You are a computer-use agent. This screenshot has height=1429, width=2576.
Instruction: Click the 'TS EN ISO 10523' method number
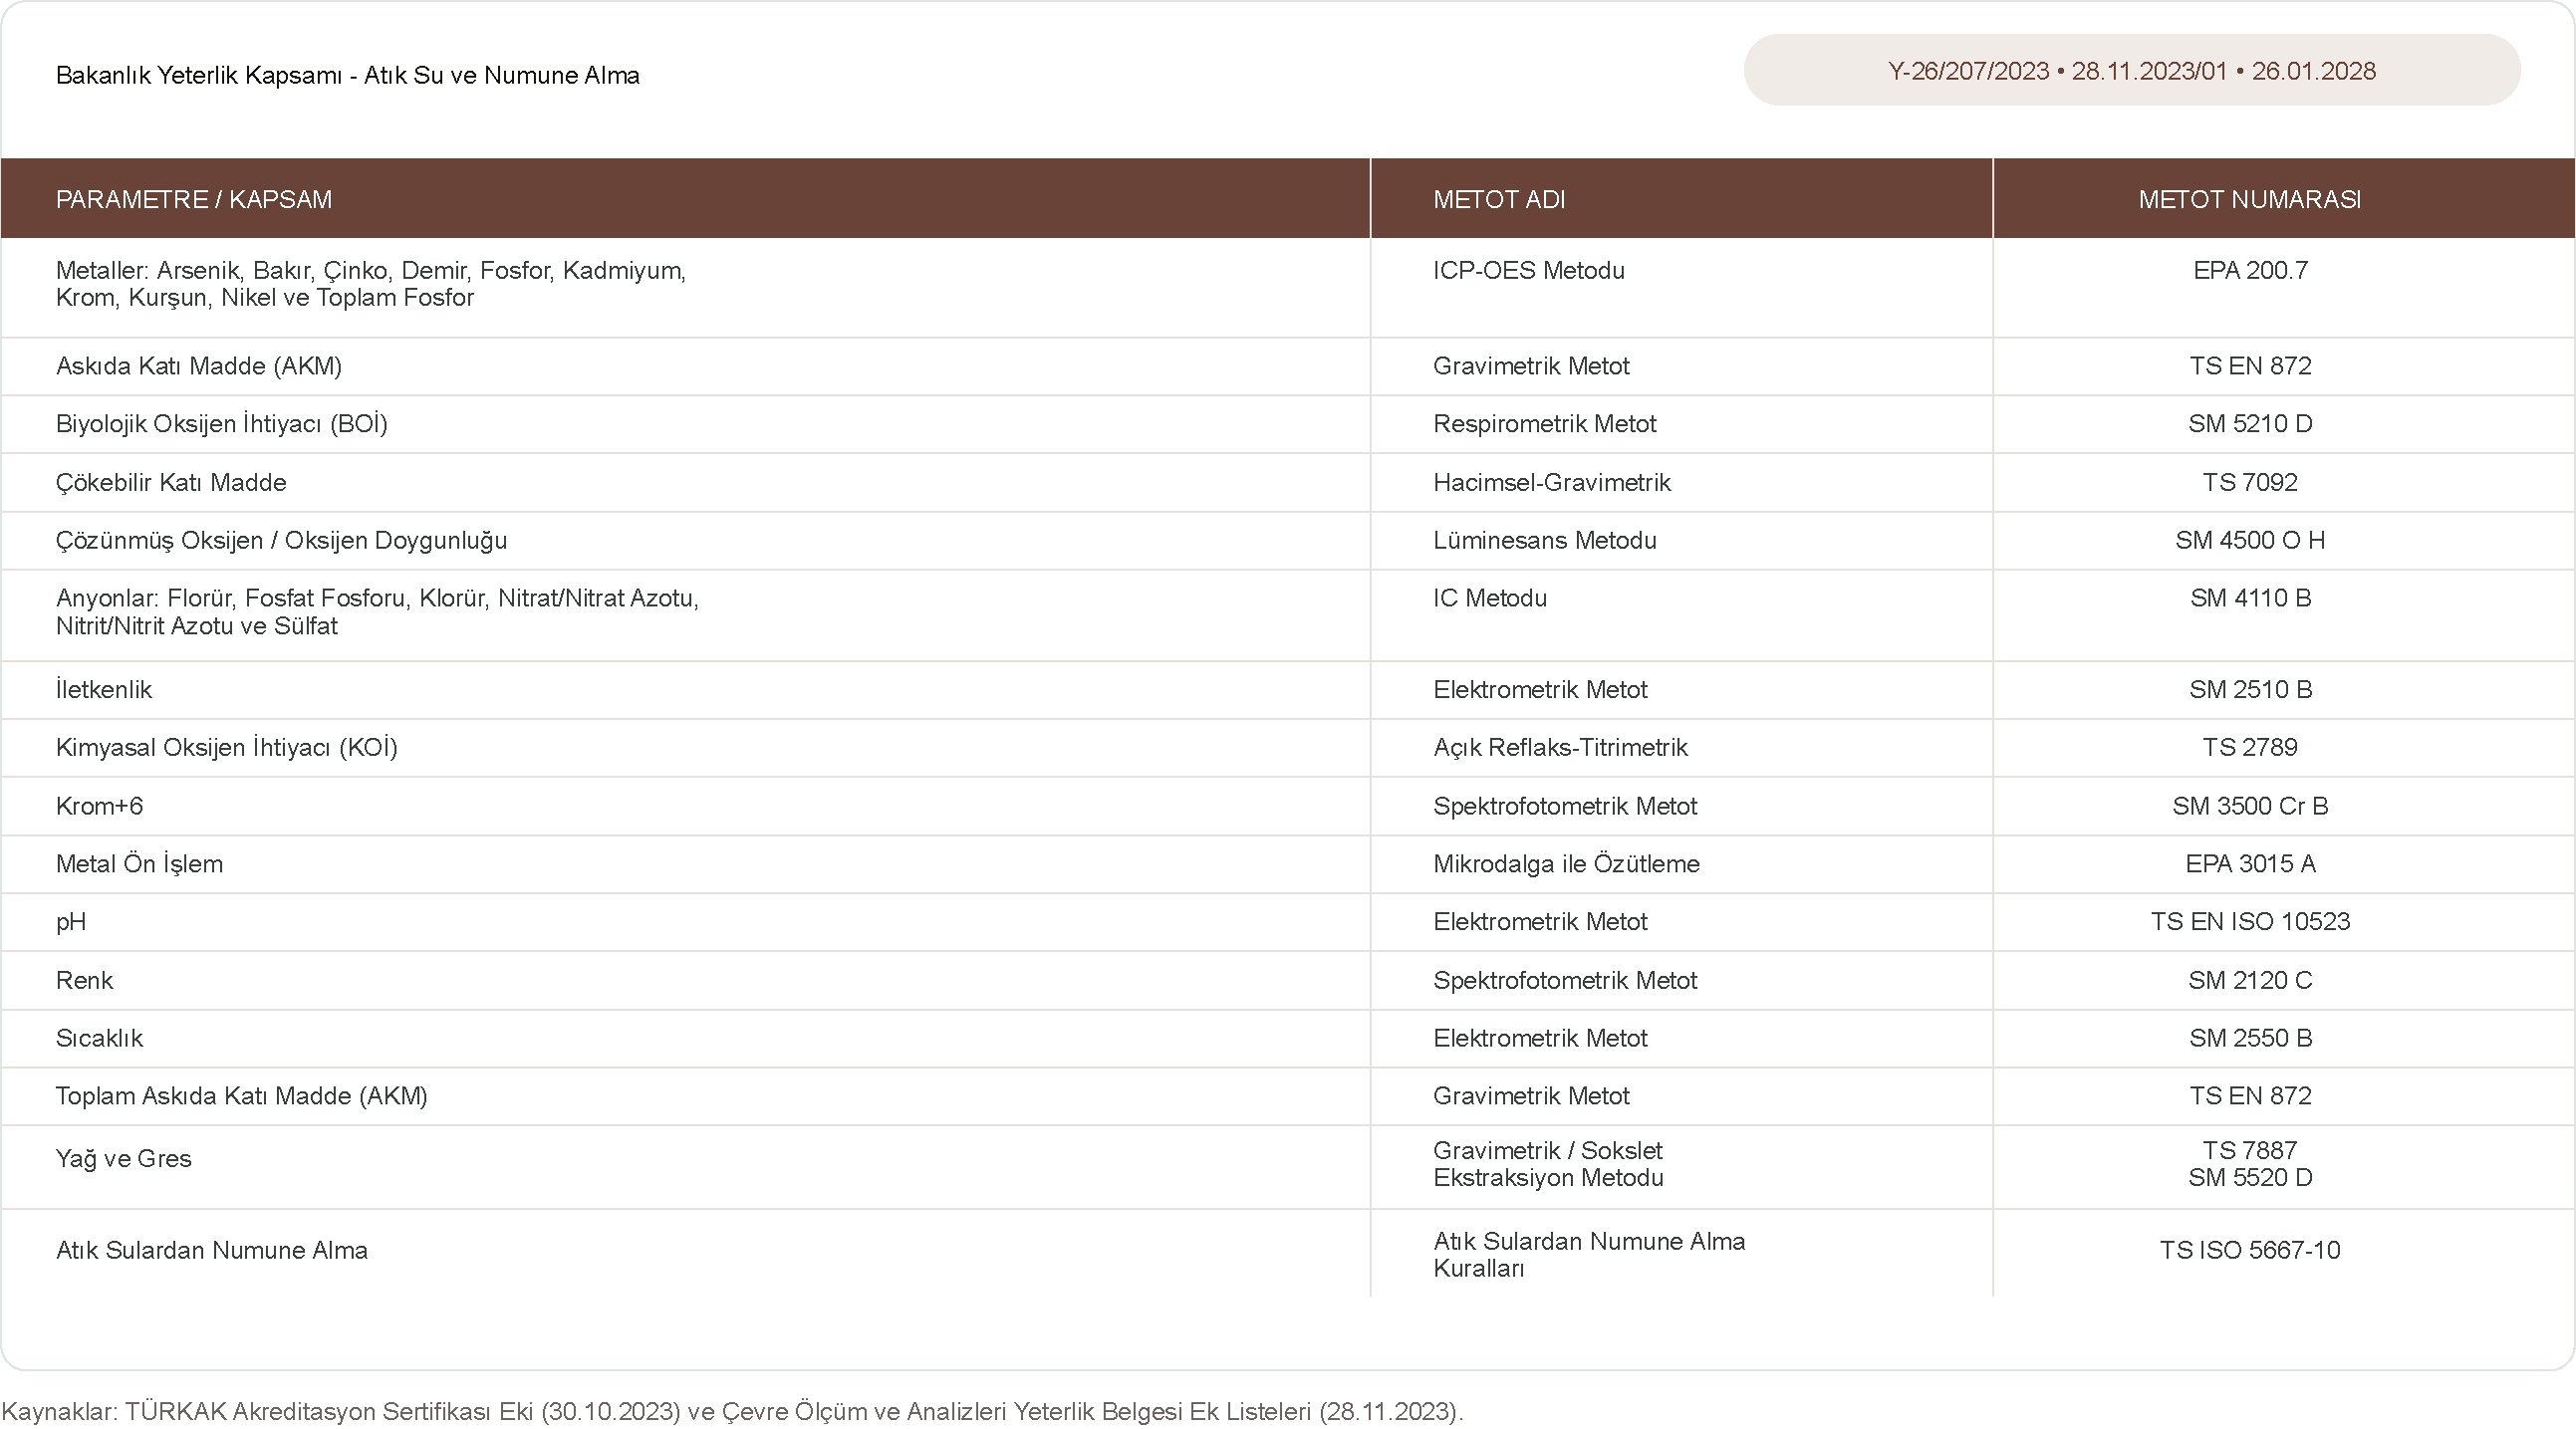2250,922
